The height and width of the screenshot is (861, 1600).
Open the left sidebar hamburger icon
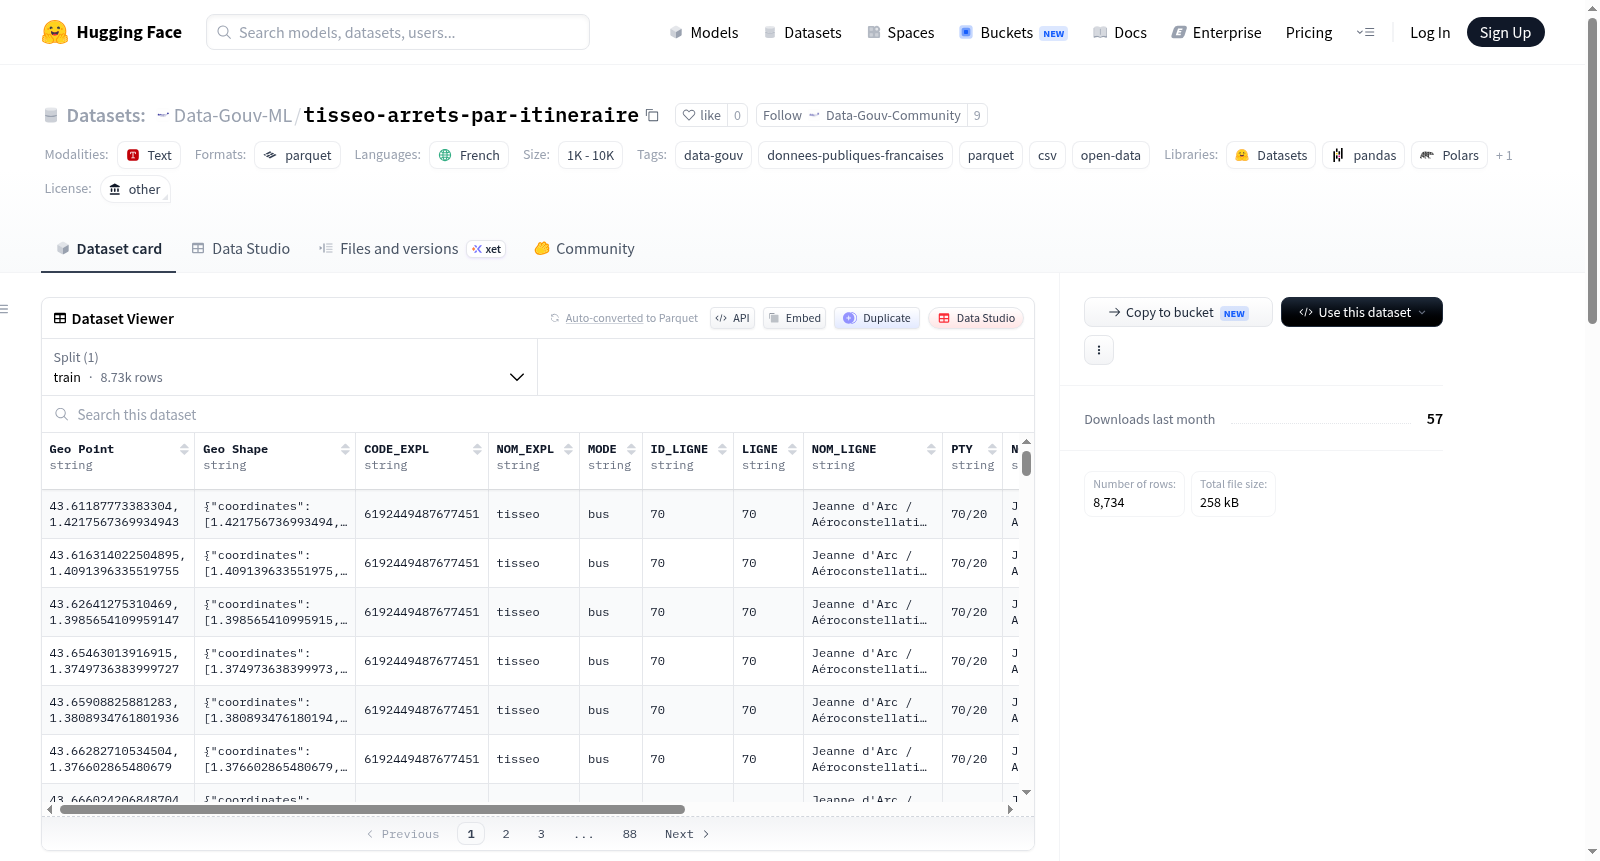click(x=4, y=309)
